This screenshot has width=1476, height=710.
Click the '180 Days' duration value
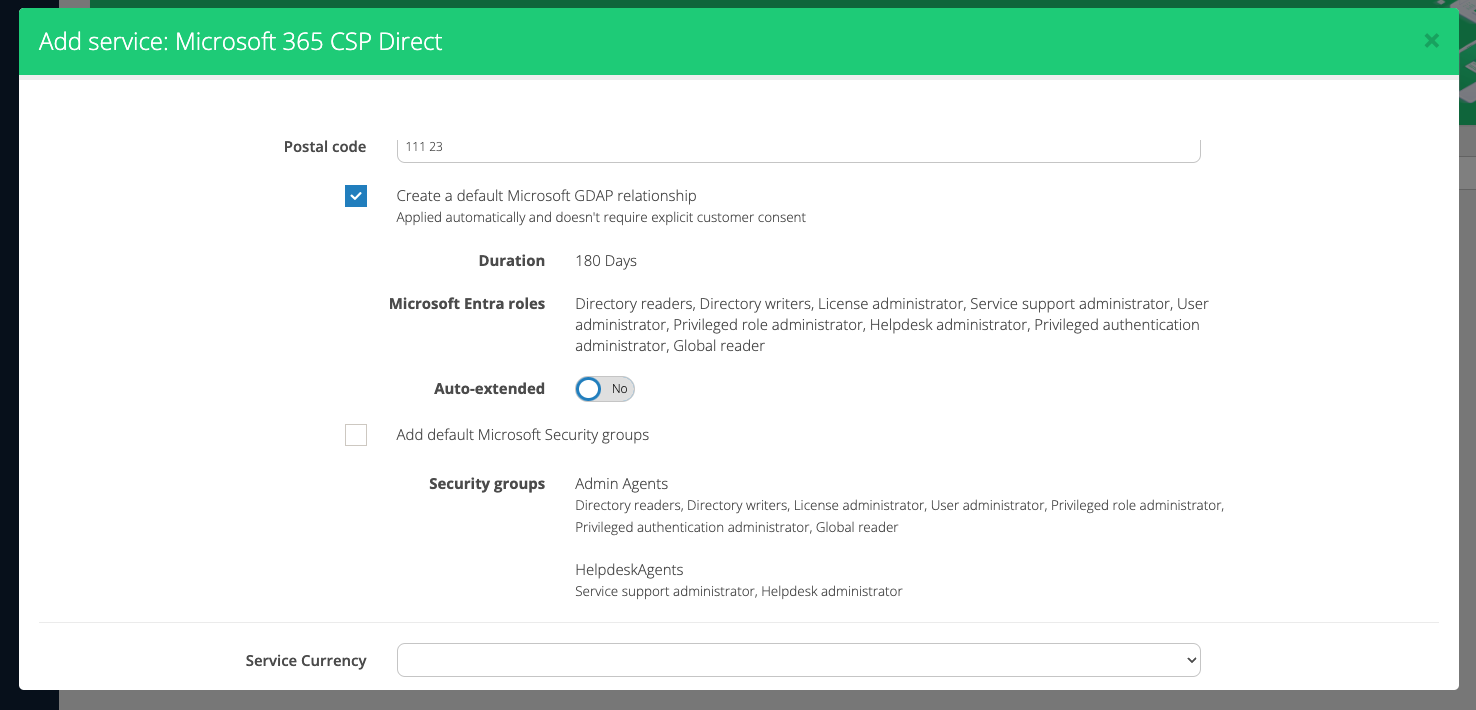point(606,261)
